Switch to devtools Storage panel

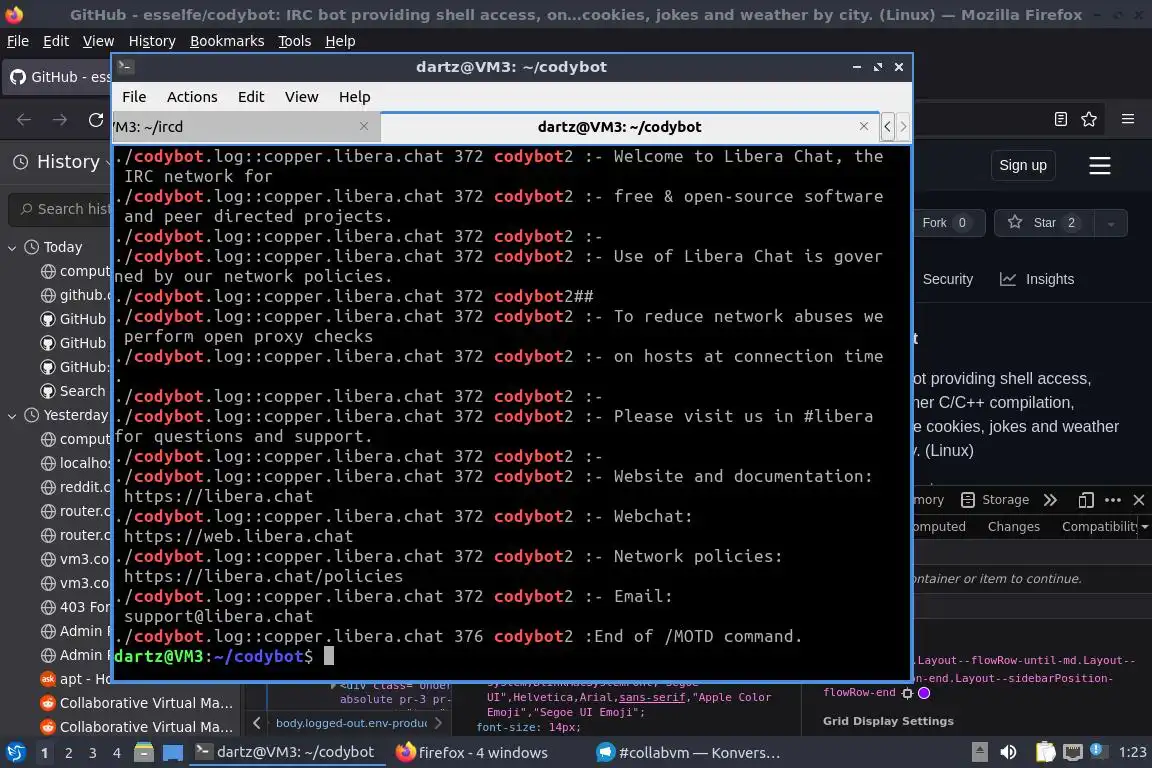click(x=995, y=500)
